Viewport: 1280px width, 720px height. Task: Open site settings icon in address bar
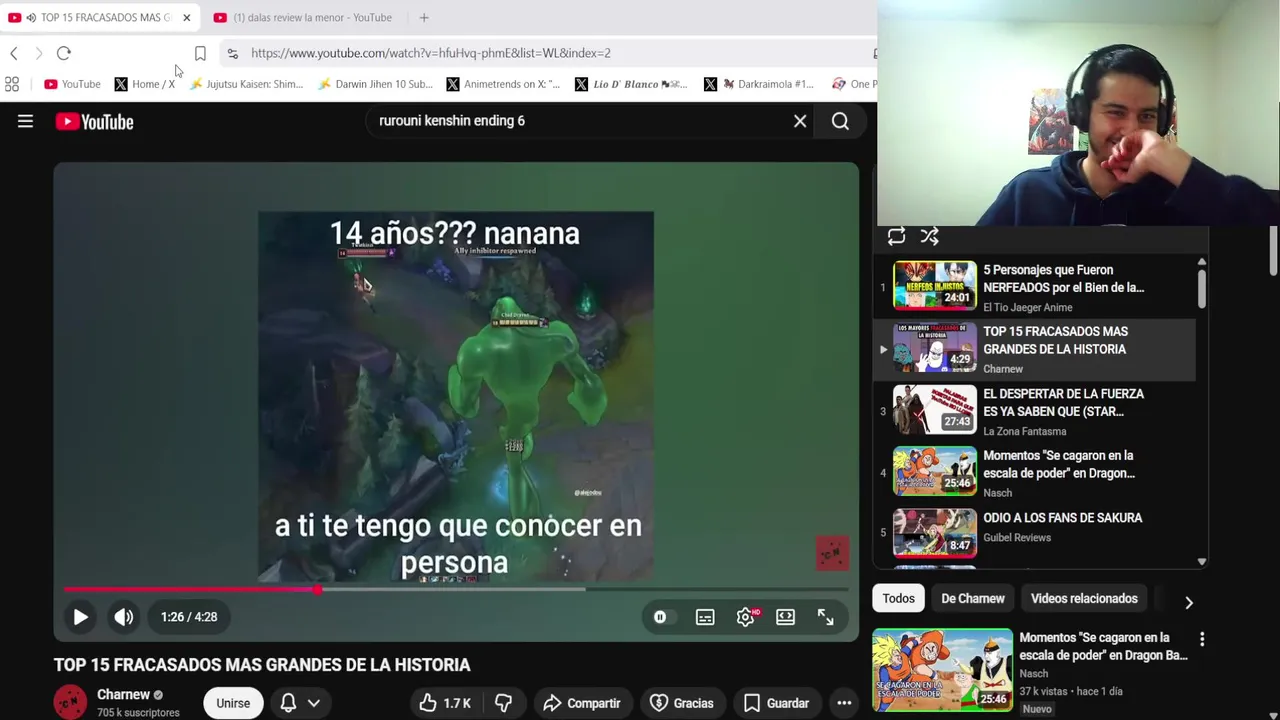pos(232,53)
